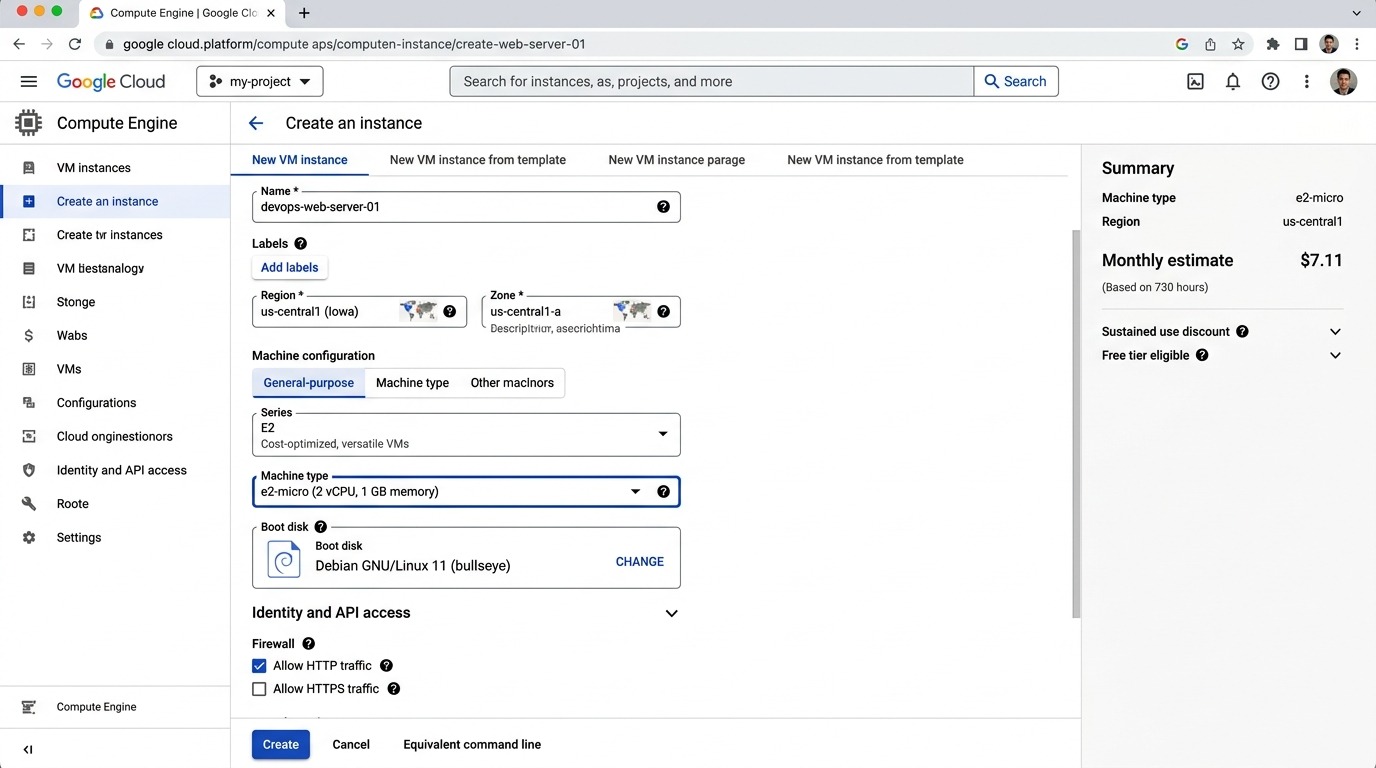Expand Identity and API access section

pos(671,613)
